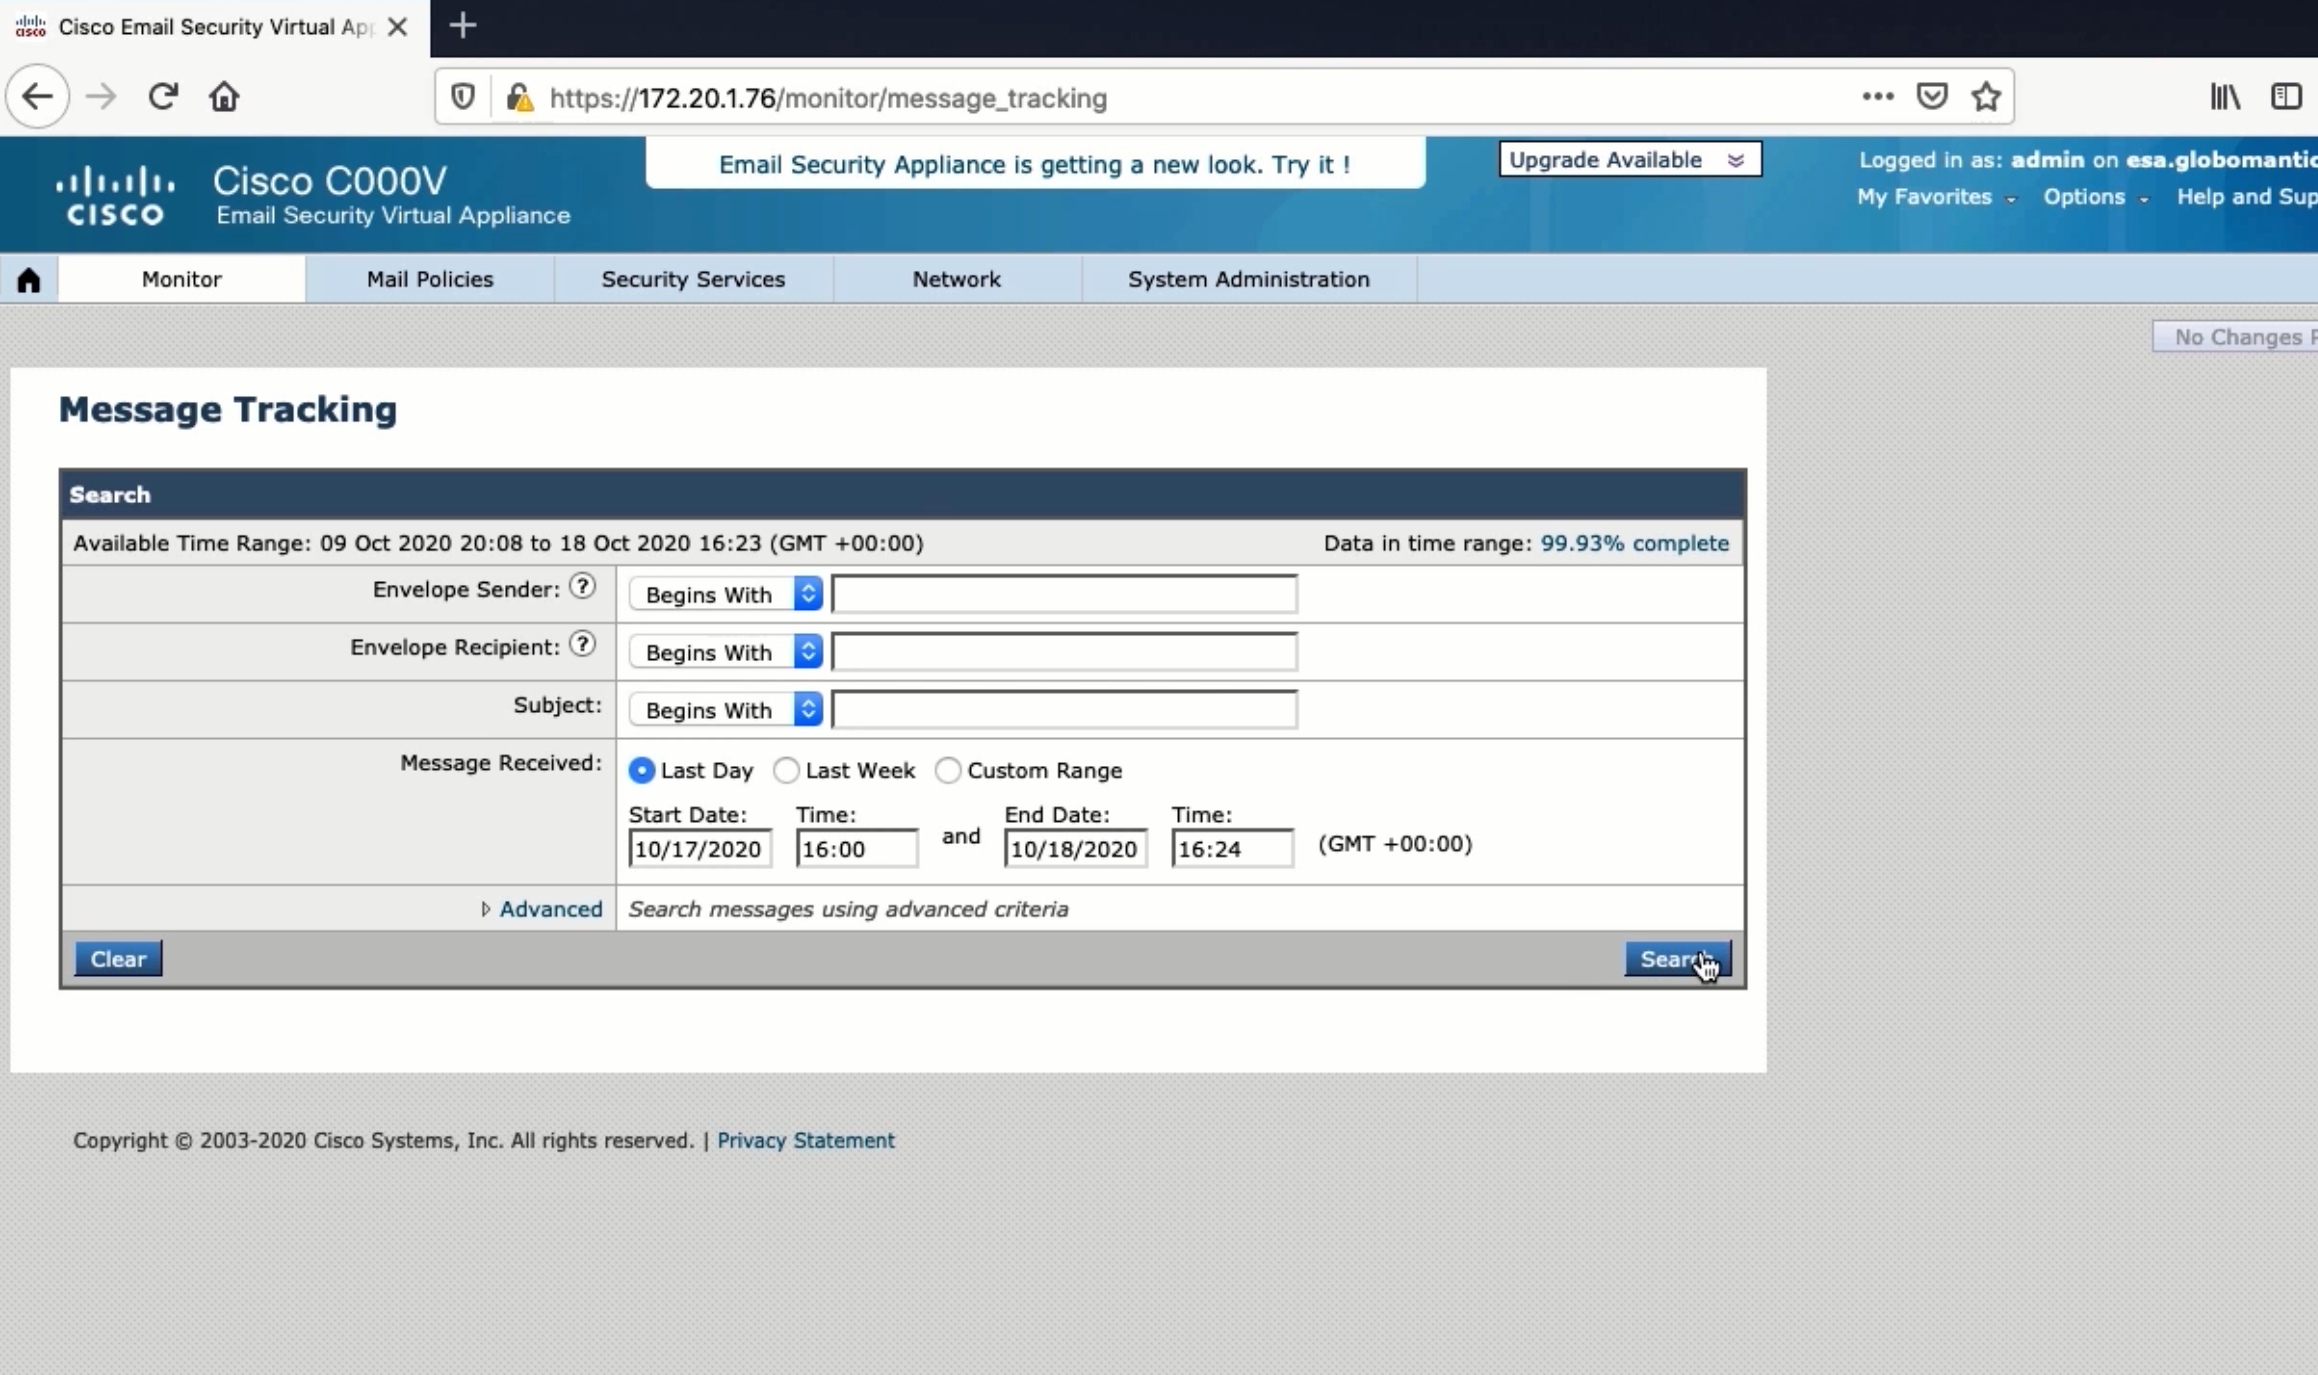The width and height of the screenshot is (2318, 1375).
Task: Click the 'Message Tracking' page heading
Action: (x=228, y=410)
